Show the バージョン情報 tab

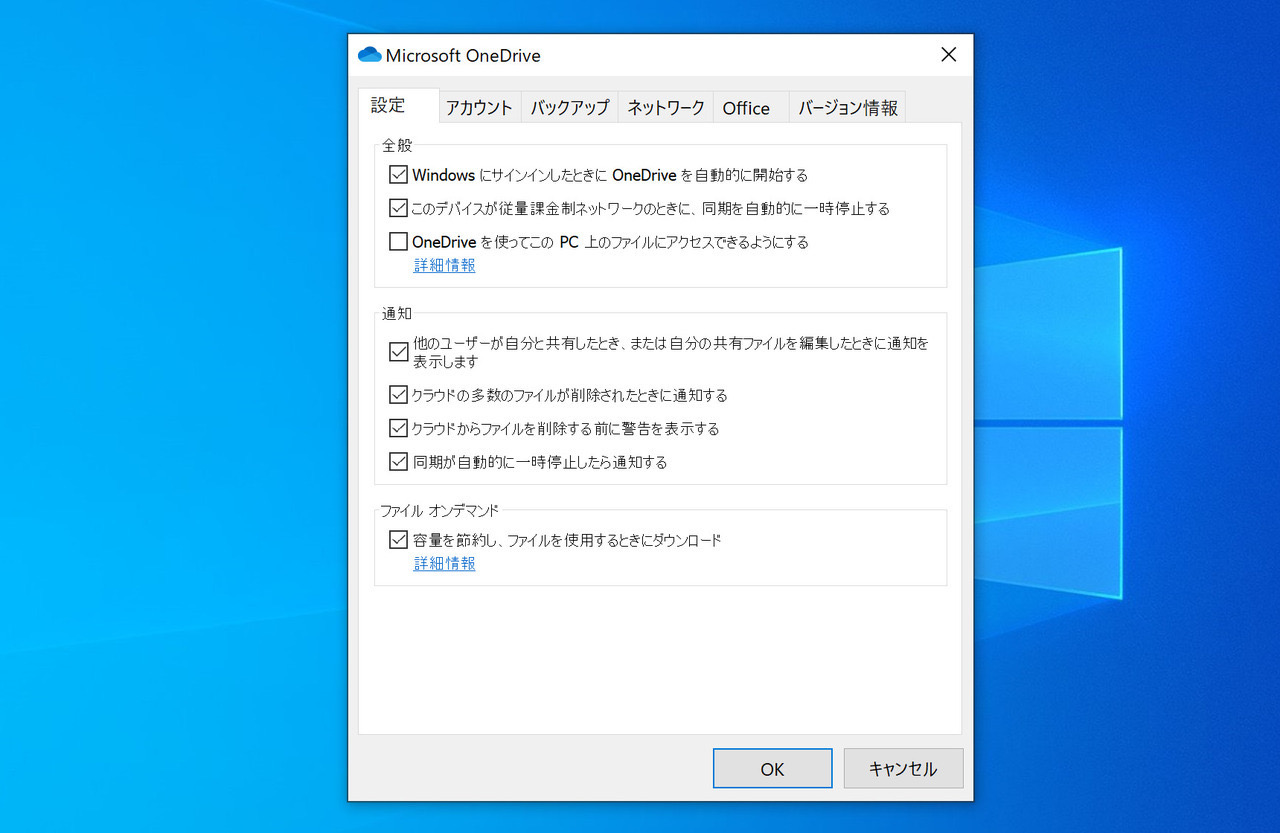pyautogui.click(x=848, y=108)
